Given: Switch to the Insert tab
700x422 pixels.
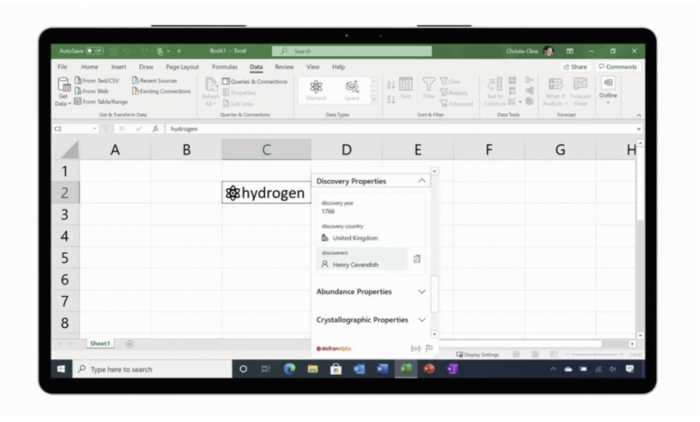Looking at the screenshot, I should click(x=118, y=67).
